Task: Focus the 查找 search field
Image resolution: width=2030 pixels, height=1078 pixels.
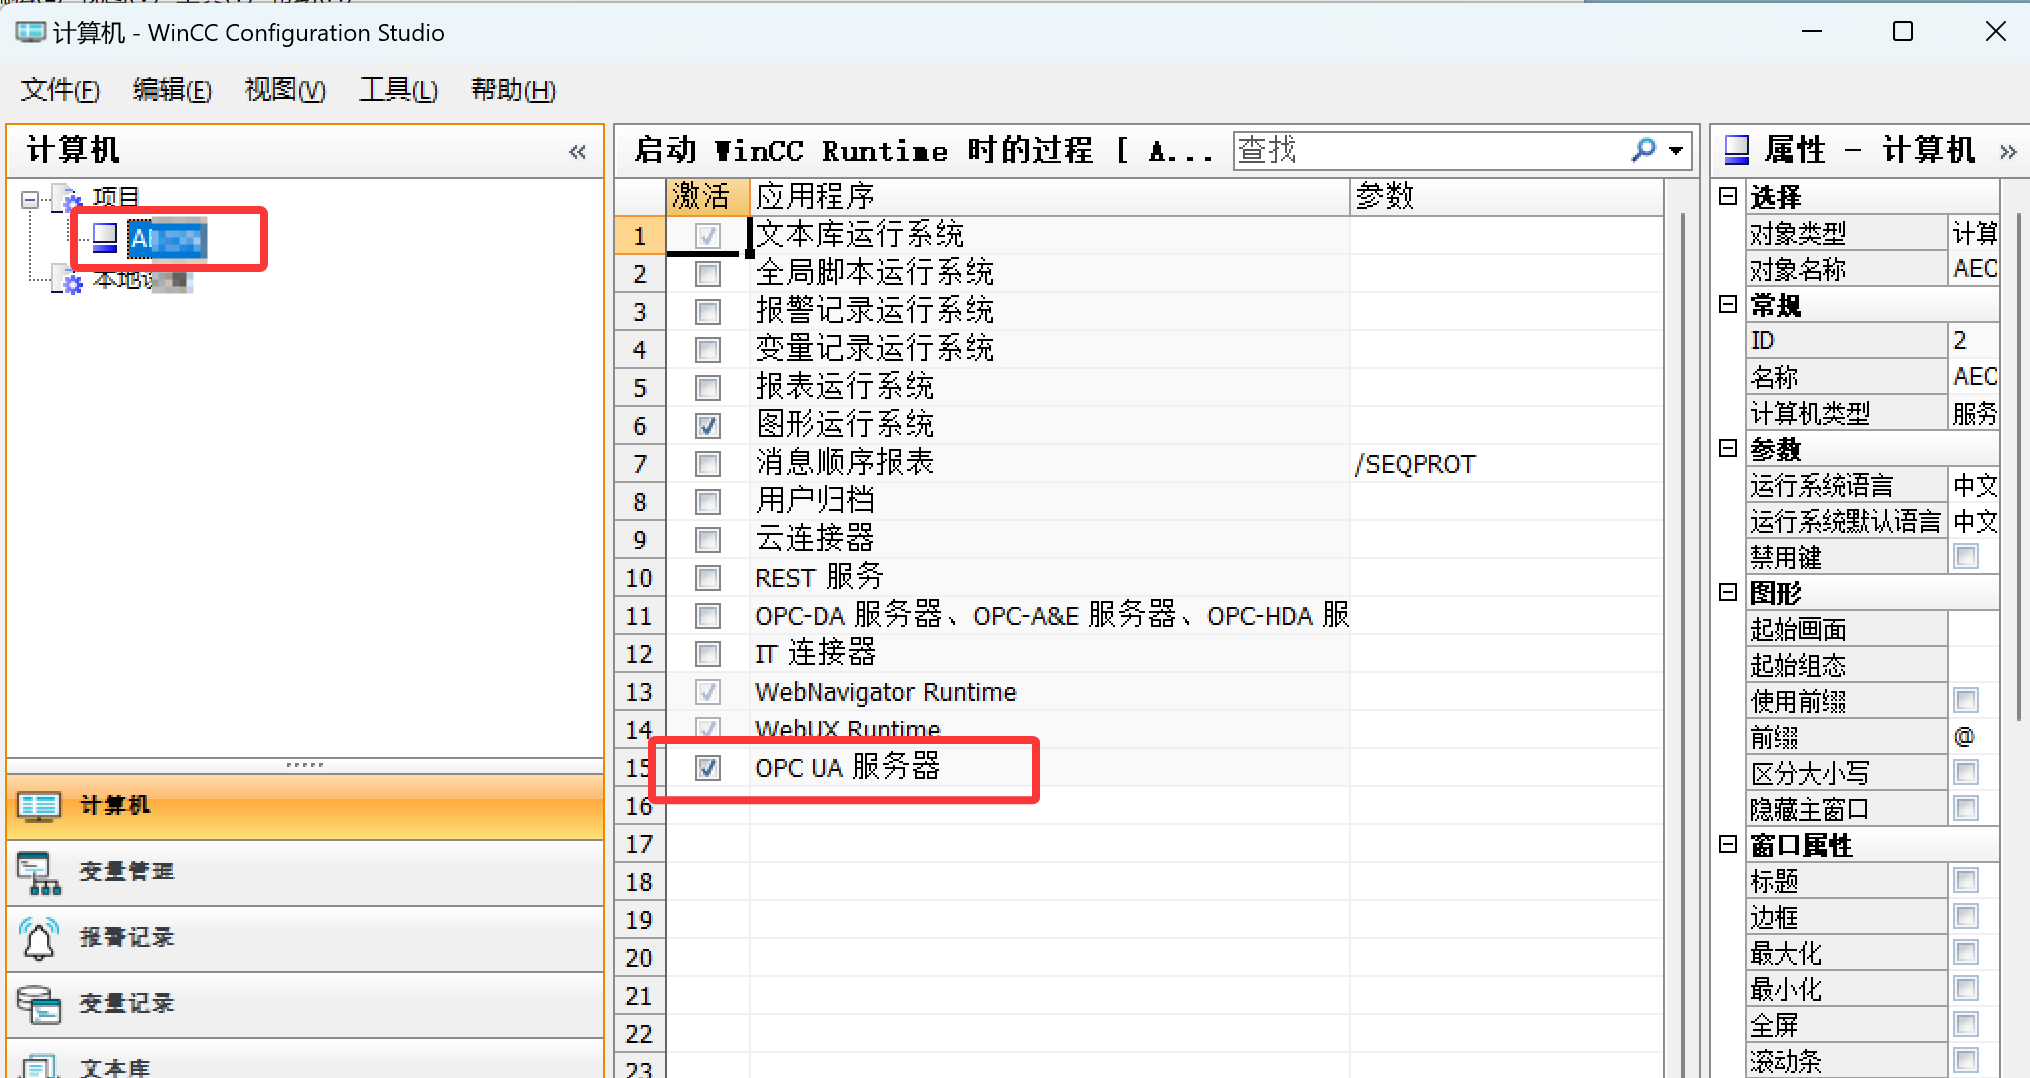Action: 1430,151
